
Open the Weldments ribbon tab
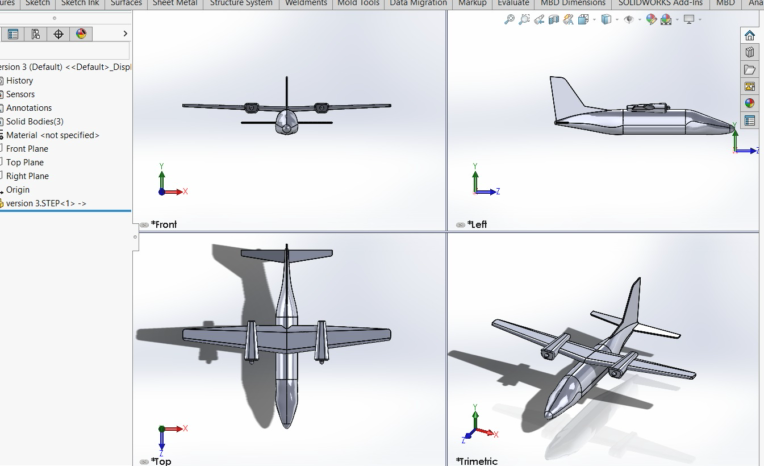coord(306,3)
